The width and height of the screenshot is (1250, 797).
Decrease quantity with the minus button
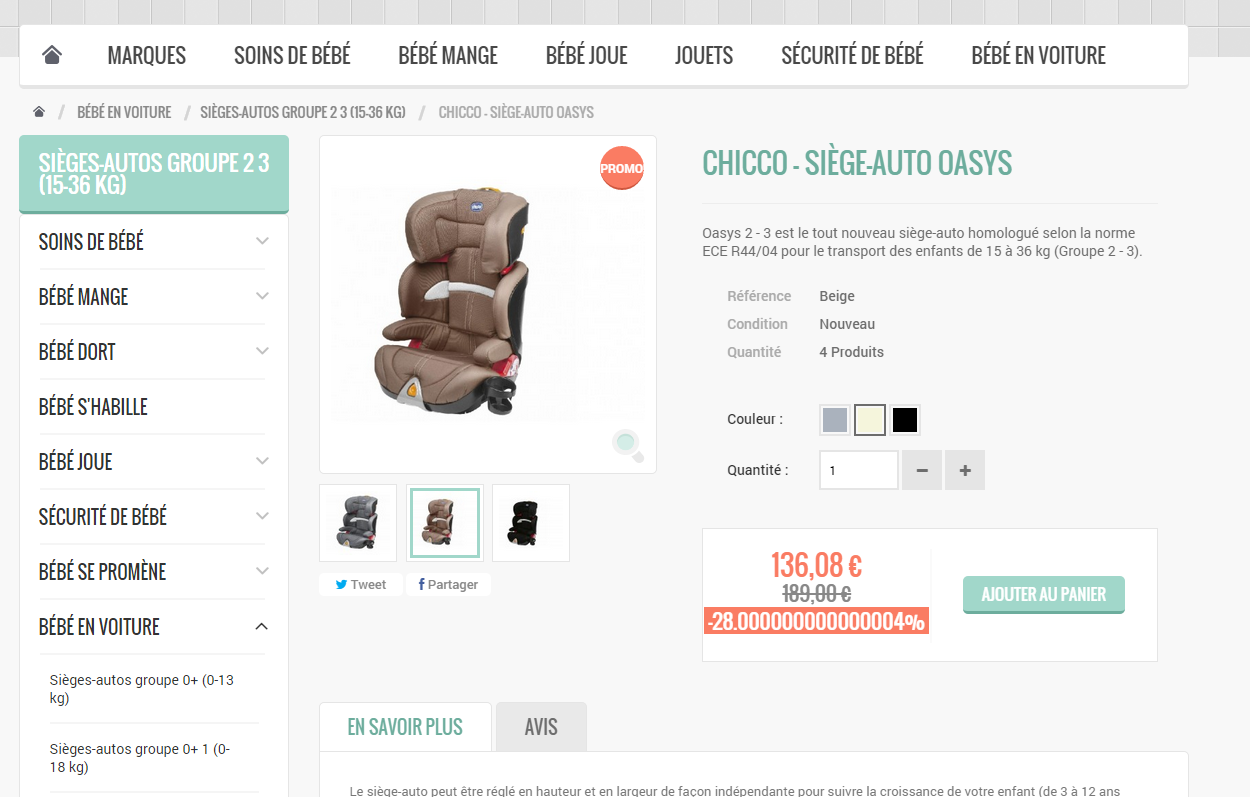(x=922, y=470)
